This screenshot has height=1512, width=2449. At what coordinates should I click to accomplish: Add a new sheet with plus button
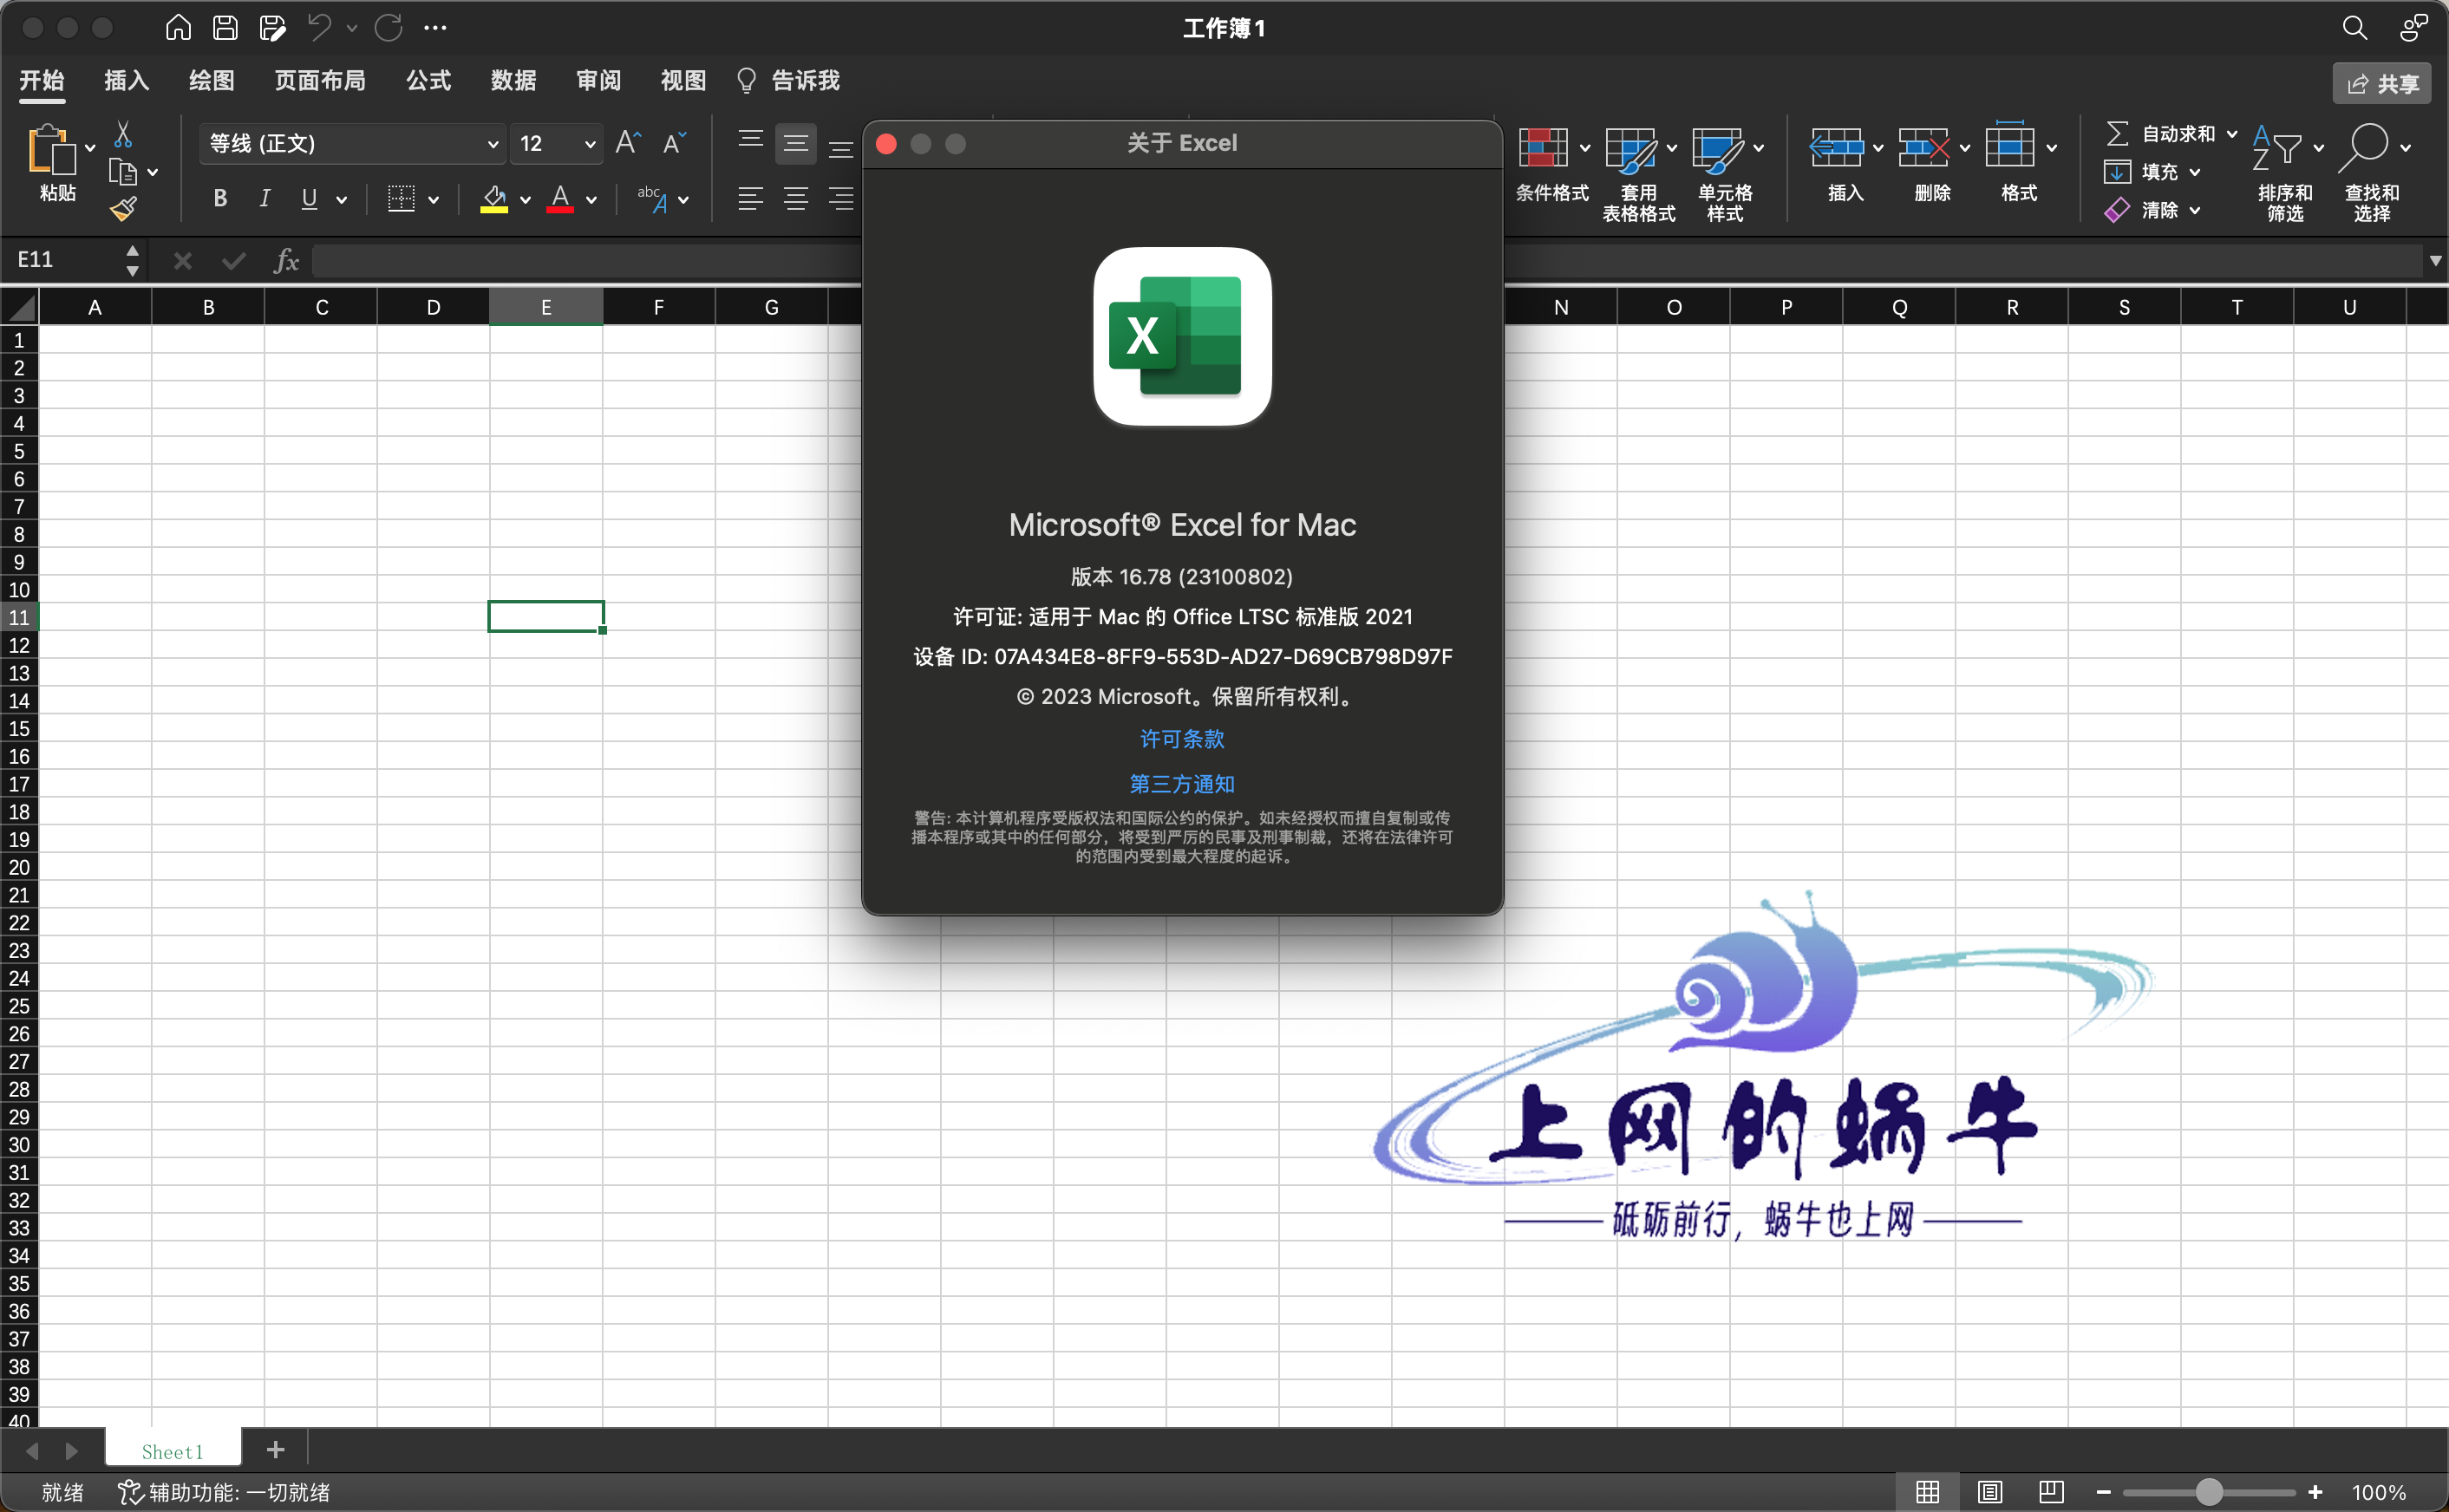276,1449
